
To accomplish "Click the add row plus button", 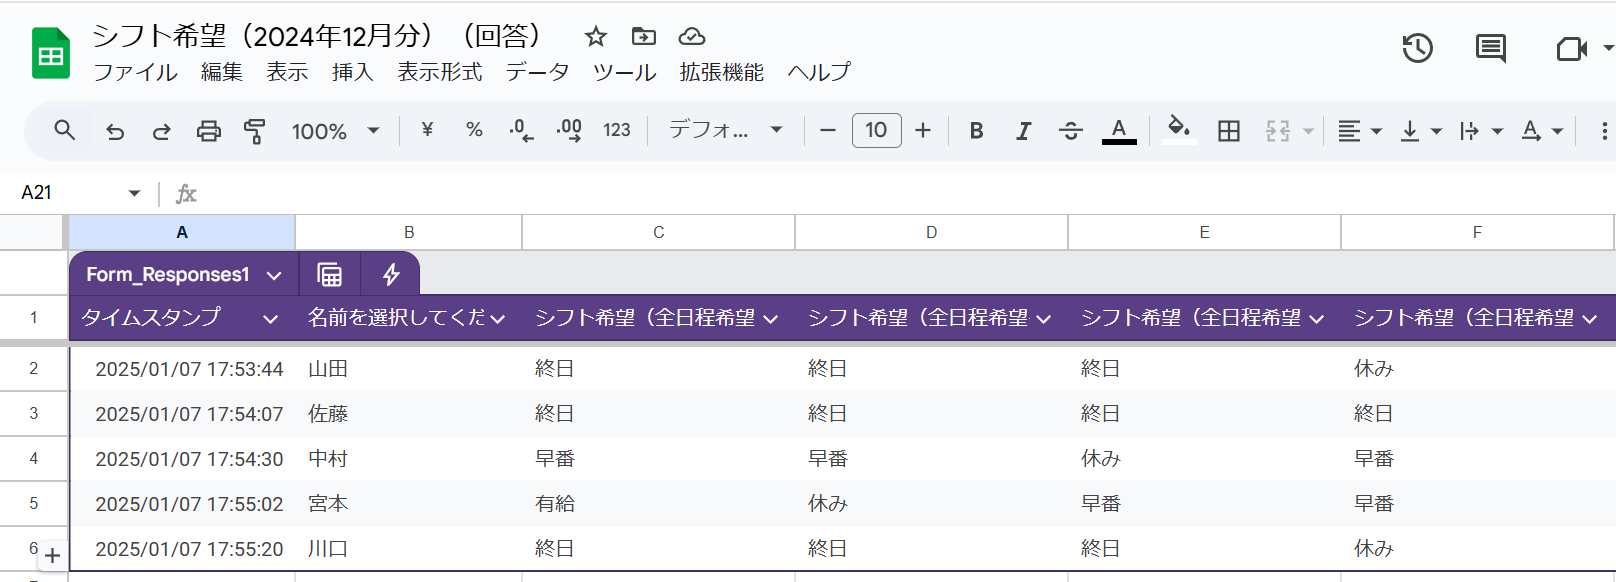I will [x=52, y=555].
